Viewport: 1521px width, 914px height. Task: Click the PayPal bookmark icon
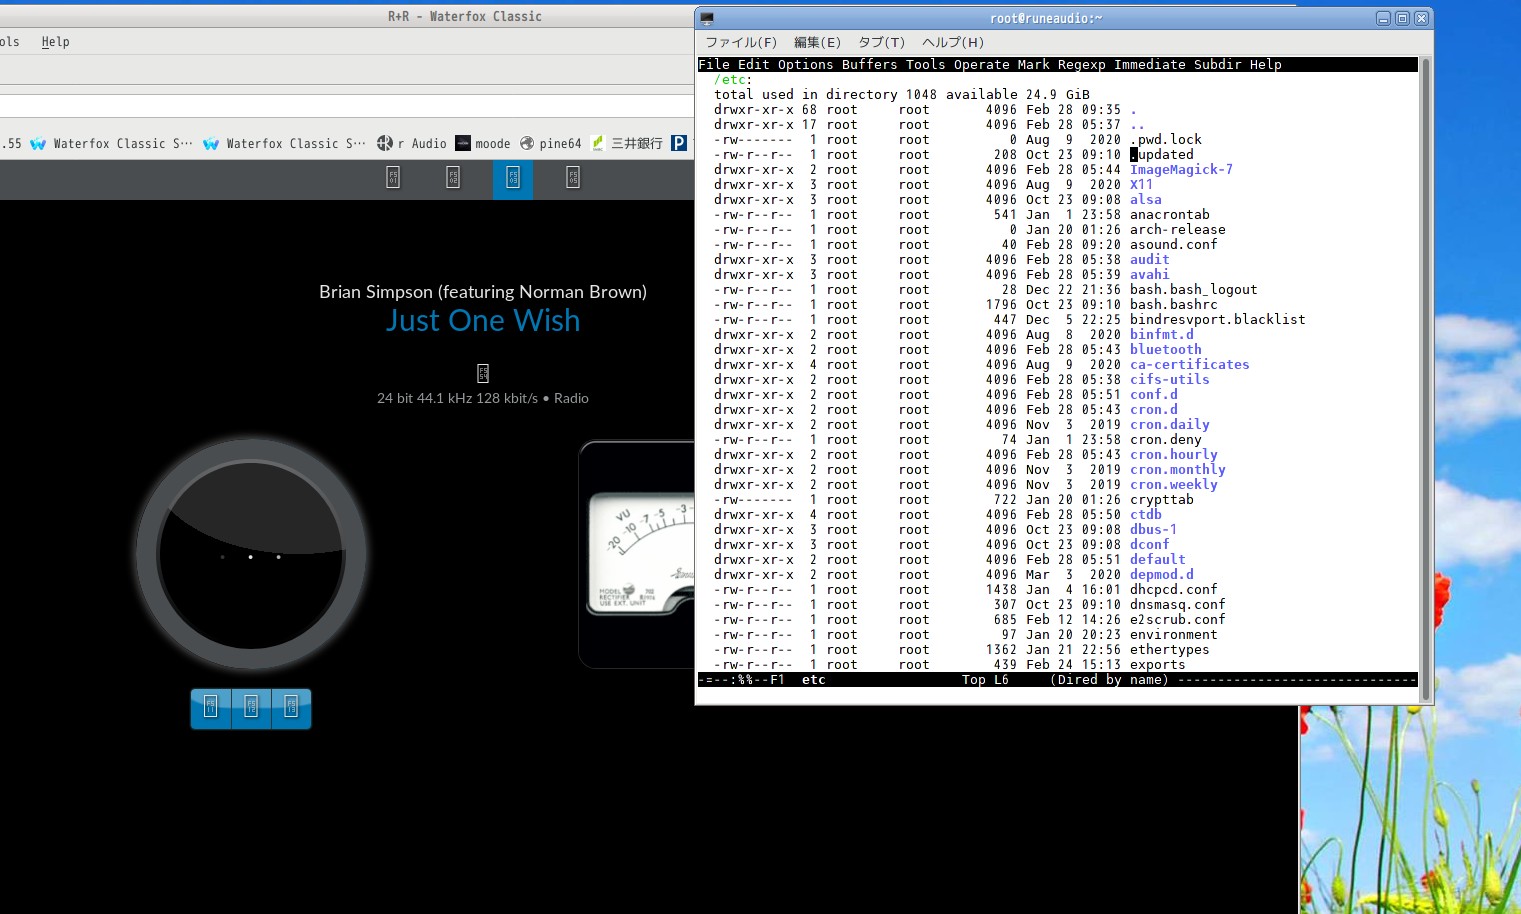click(679, 143)
